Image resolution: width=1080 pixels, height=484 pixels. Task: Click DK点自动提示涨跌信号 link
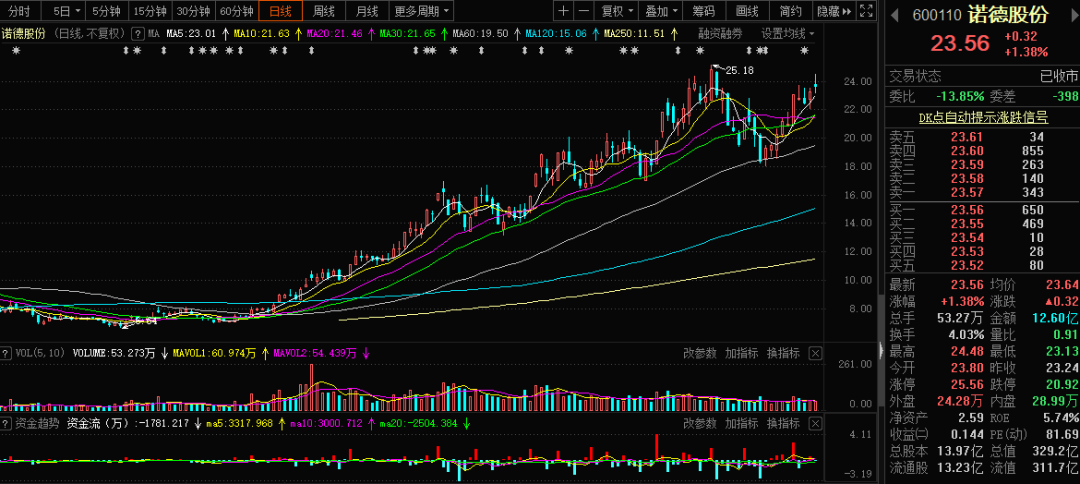tap(983, 118)
